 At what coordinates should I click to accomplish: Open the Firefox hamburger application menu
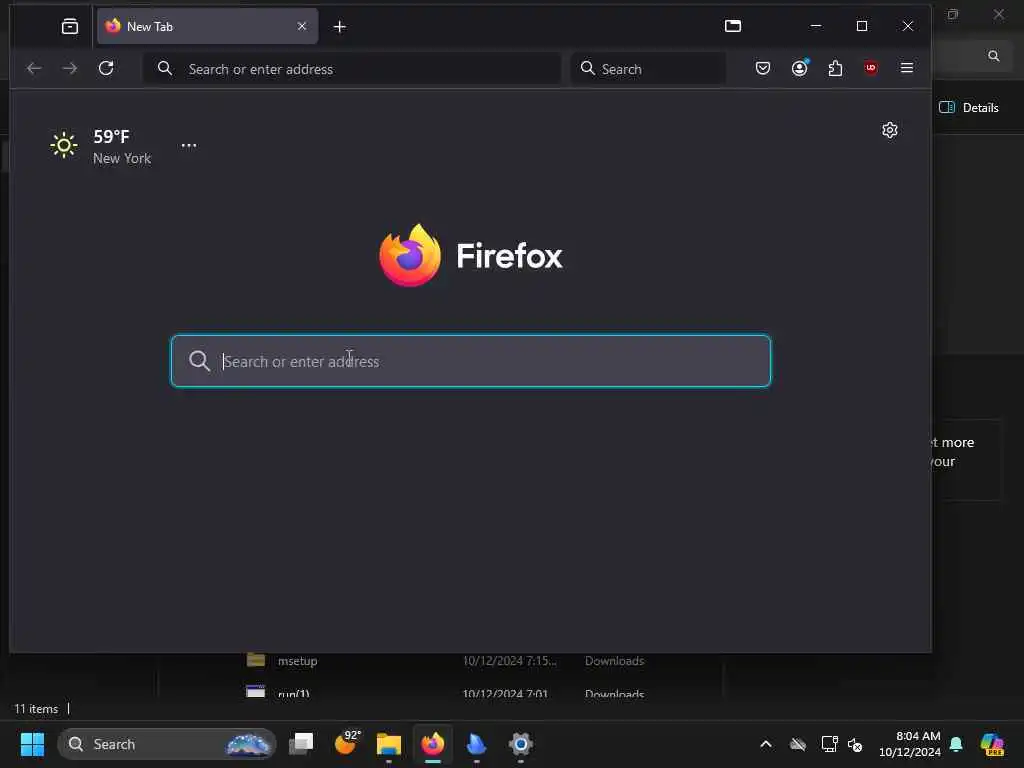pos(906,68)
